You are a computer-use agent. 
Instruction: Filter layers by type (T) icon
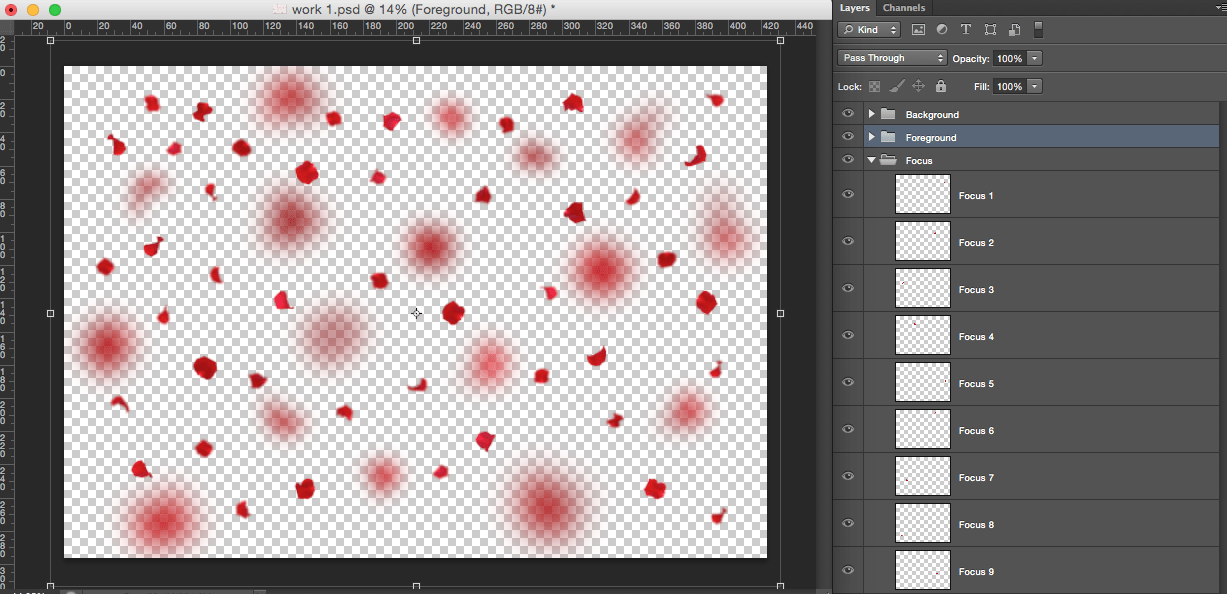[x=966, y=31]
